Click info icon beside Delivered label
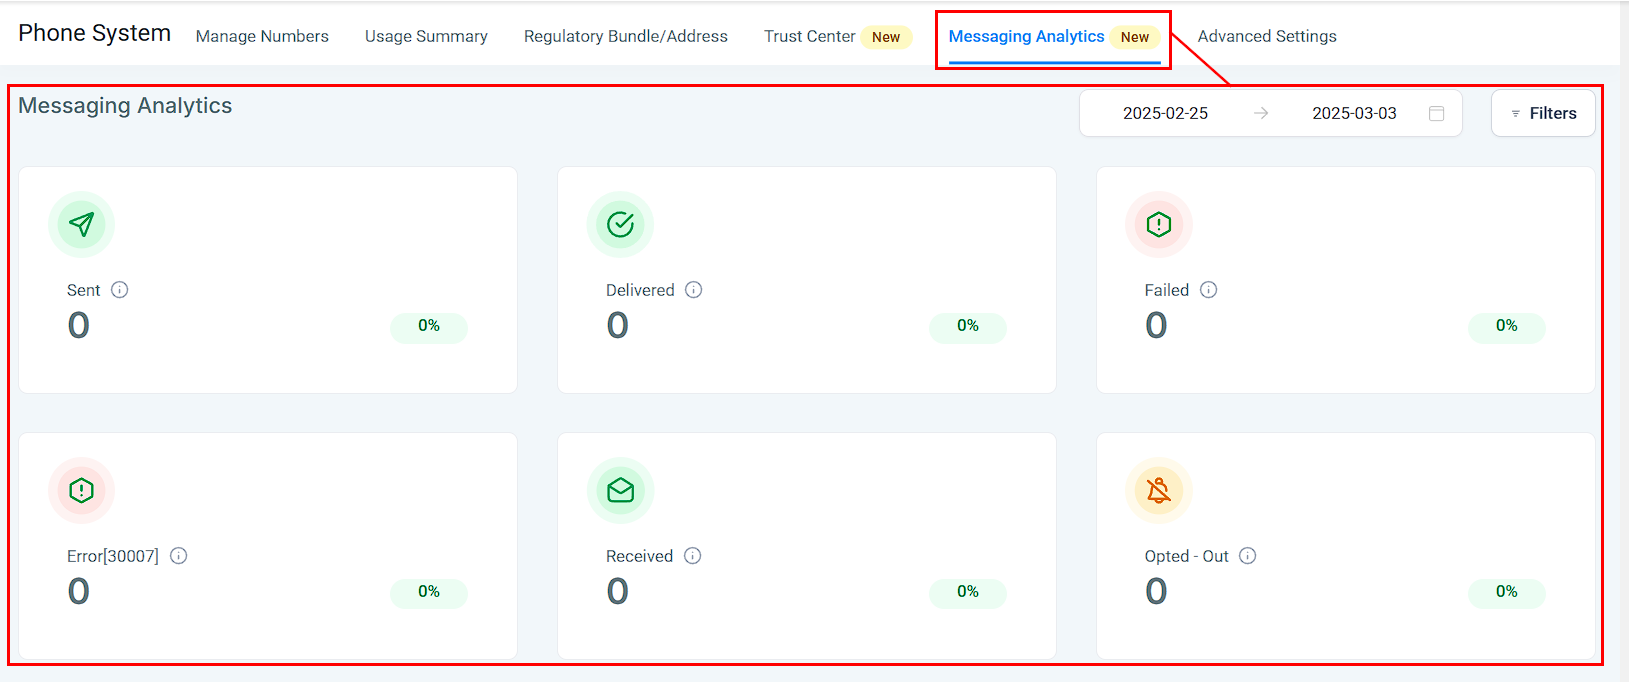Viewport: 1629px width, 682px height. (x=694, y=290)
